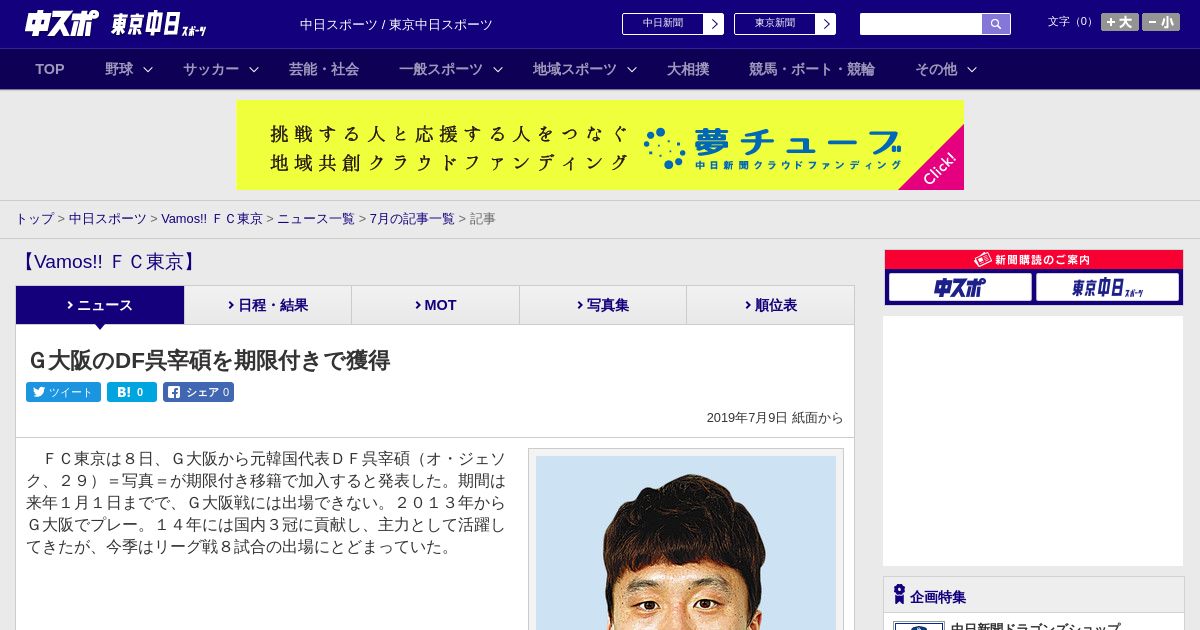The height and width of the screenshot is (630, 1200).
Task: Switch to MOT tab
Action: (x=435, y=305)
